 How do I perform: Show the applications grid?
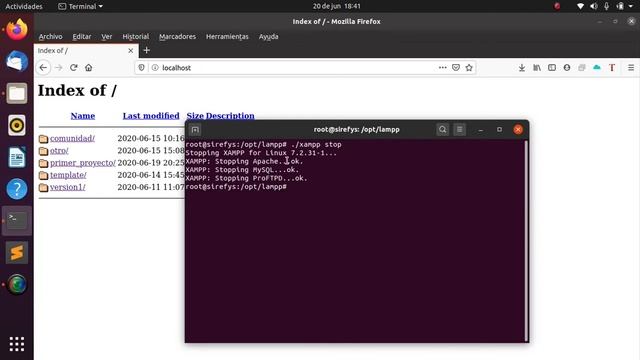coord(17,344)
